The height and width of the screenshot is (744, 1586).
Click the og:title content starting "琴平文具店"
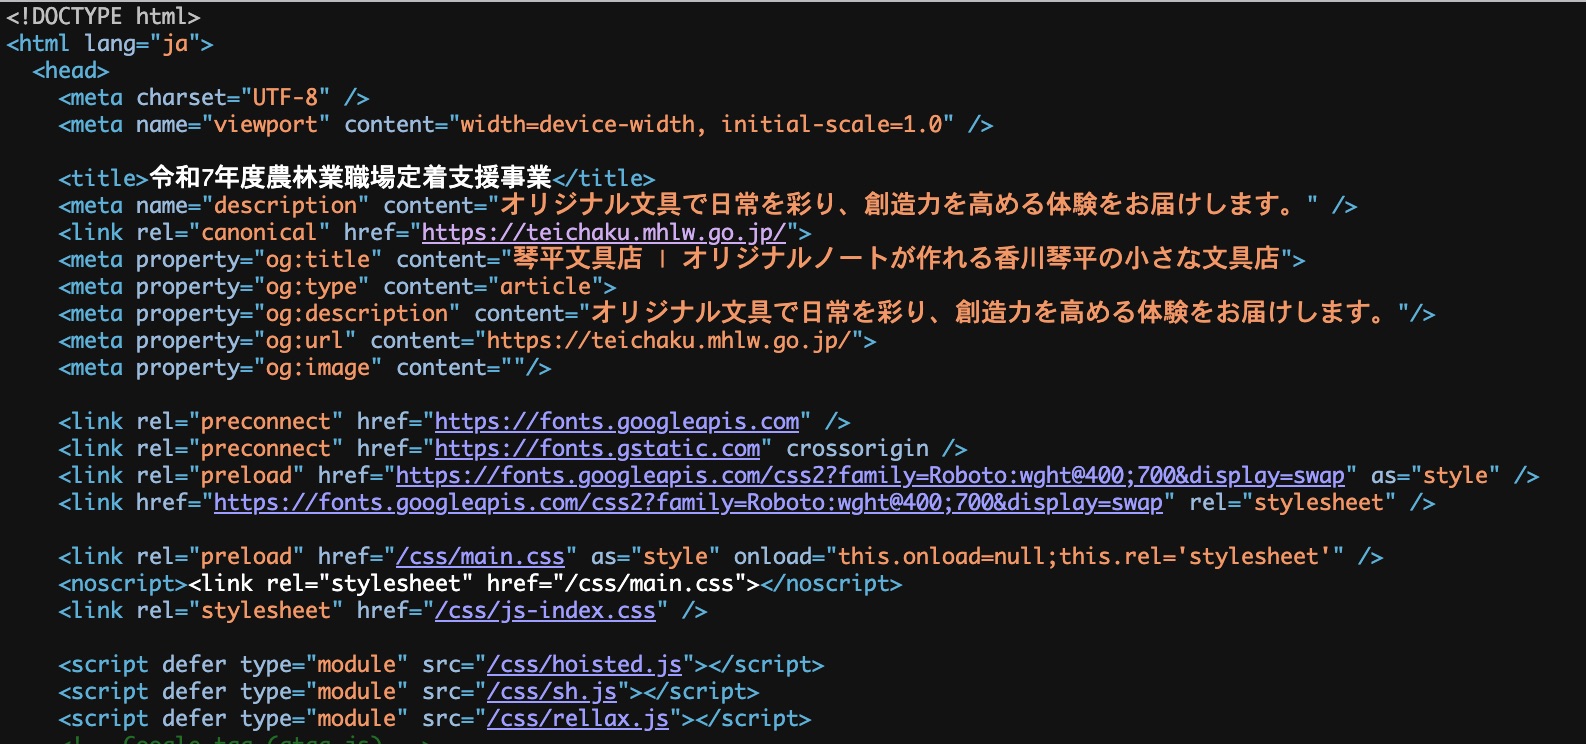click(x=897, y=259)
